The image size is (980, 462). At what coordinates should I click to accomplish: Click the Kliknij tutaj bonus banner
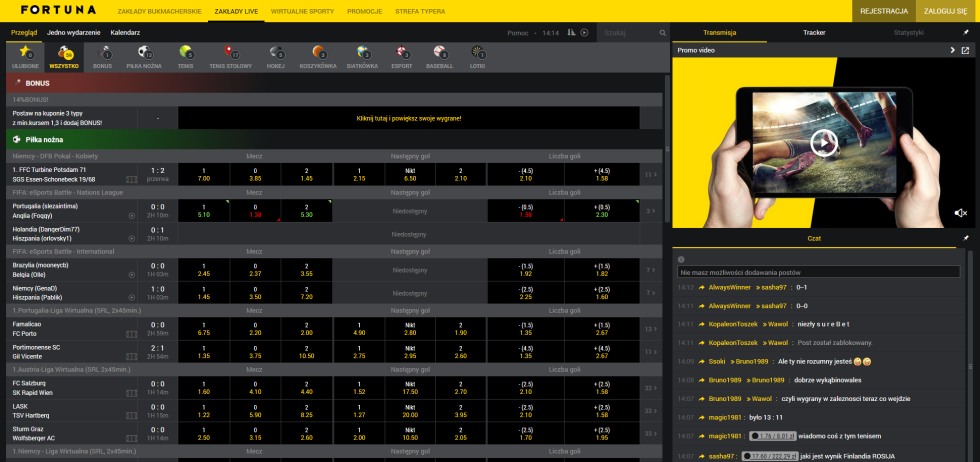[409, 118]
